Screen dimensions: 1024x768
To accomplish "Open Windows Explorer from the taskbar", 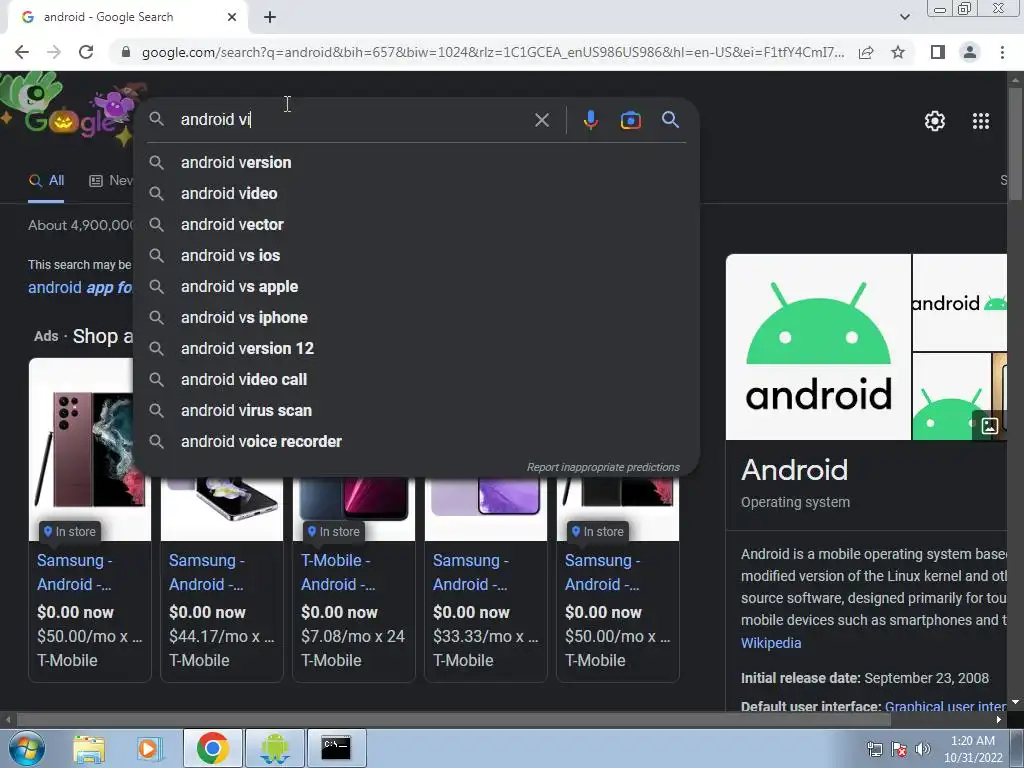I will point(89,749).
